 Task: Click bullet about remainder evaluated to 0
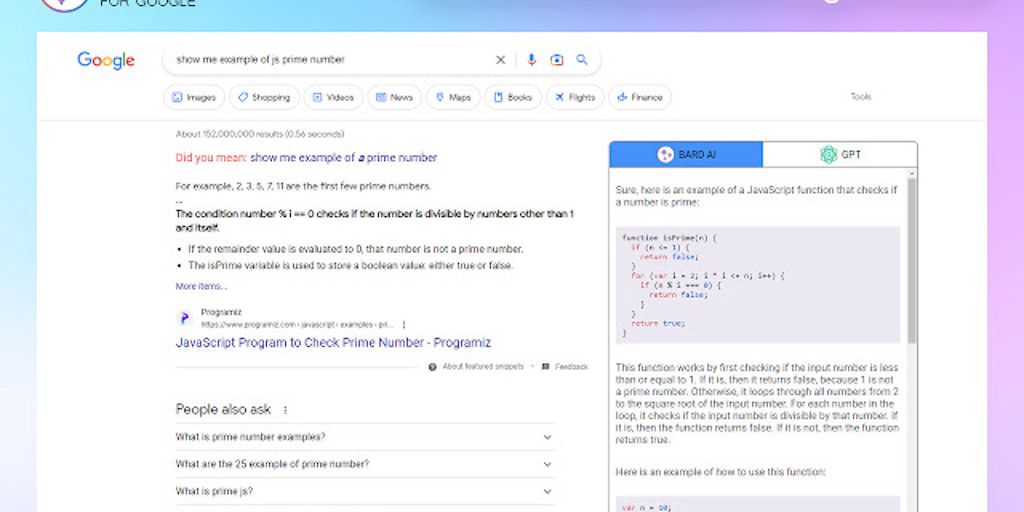tap(355, 249)
